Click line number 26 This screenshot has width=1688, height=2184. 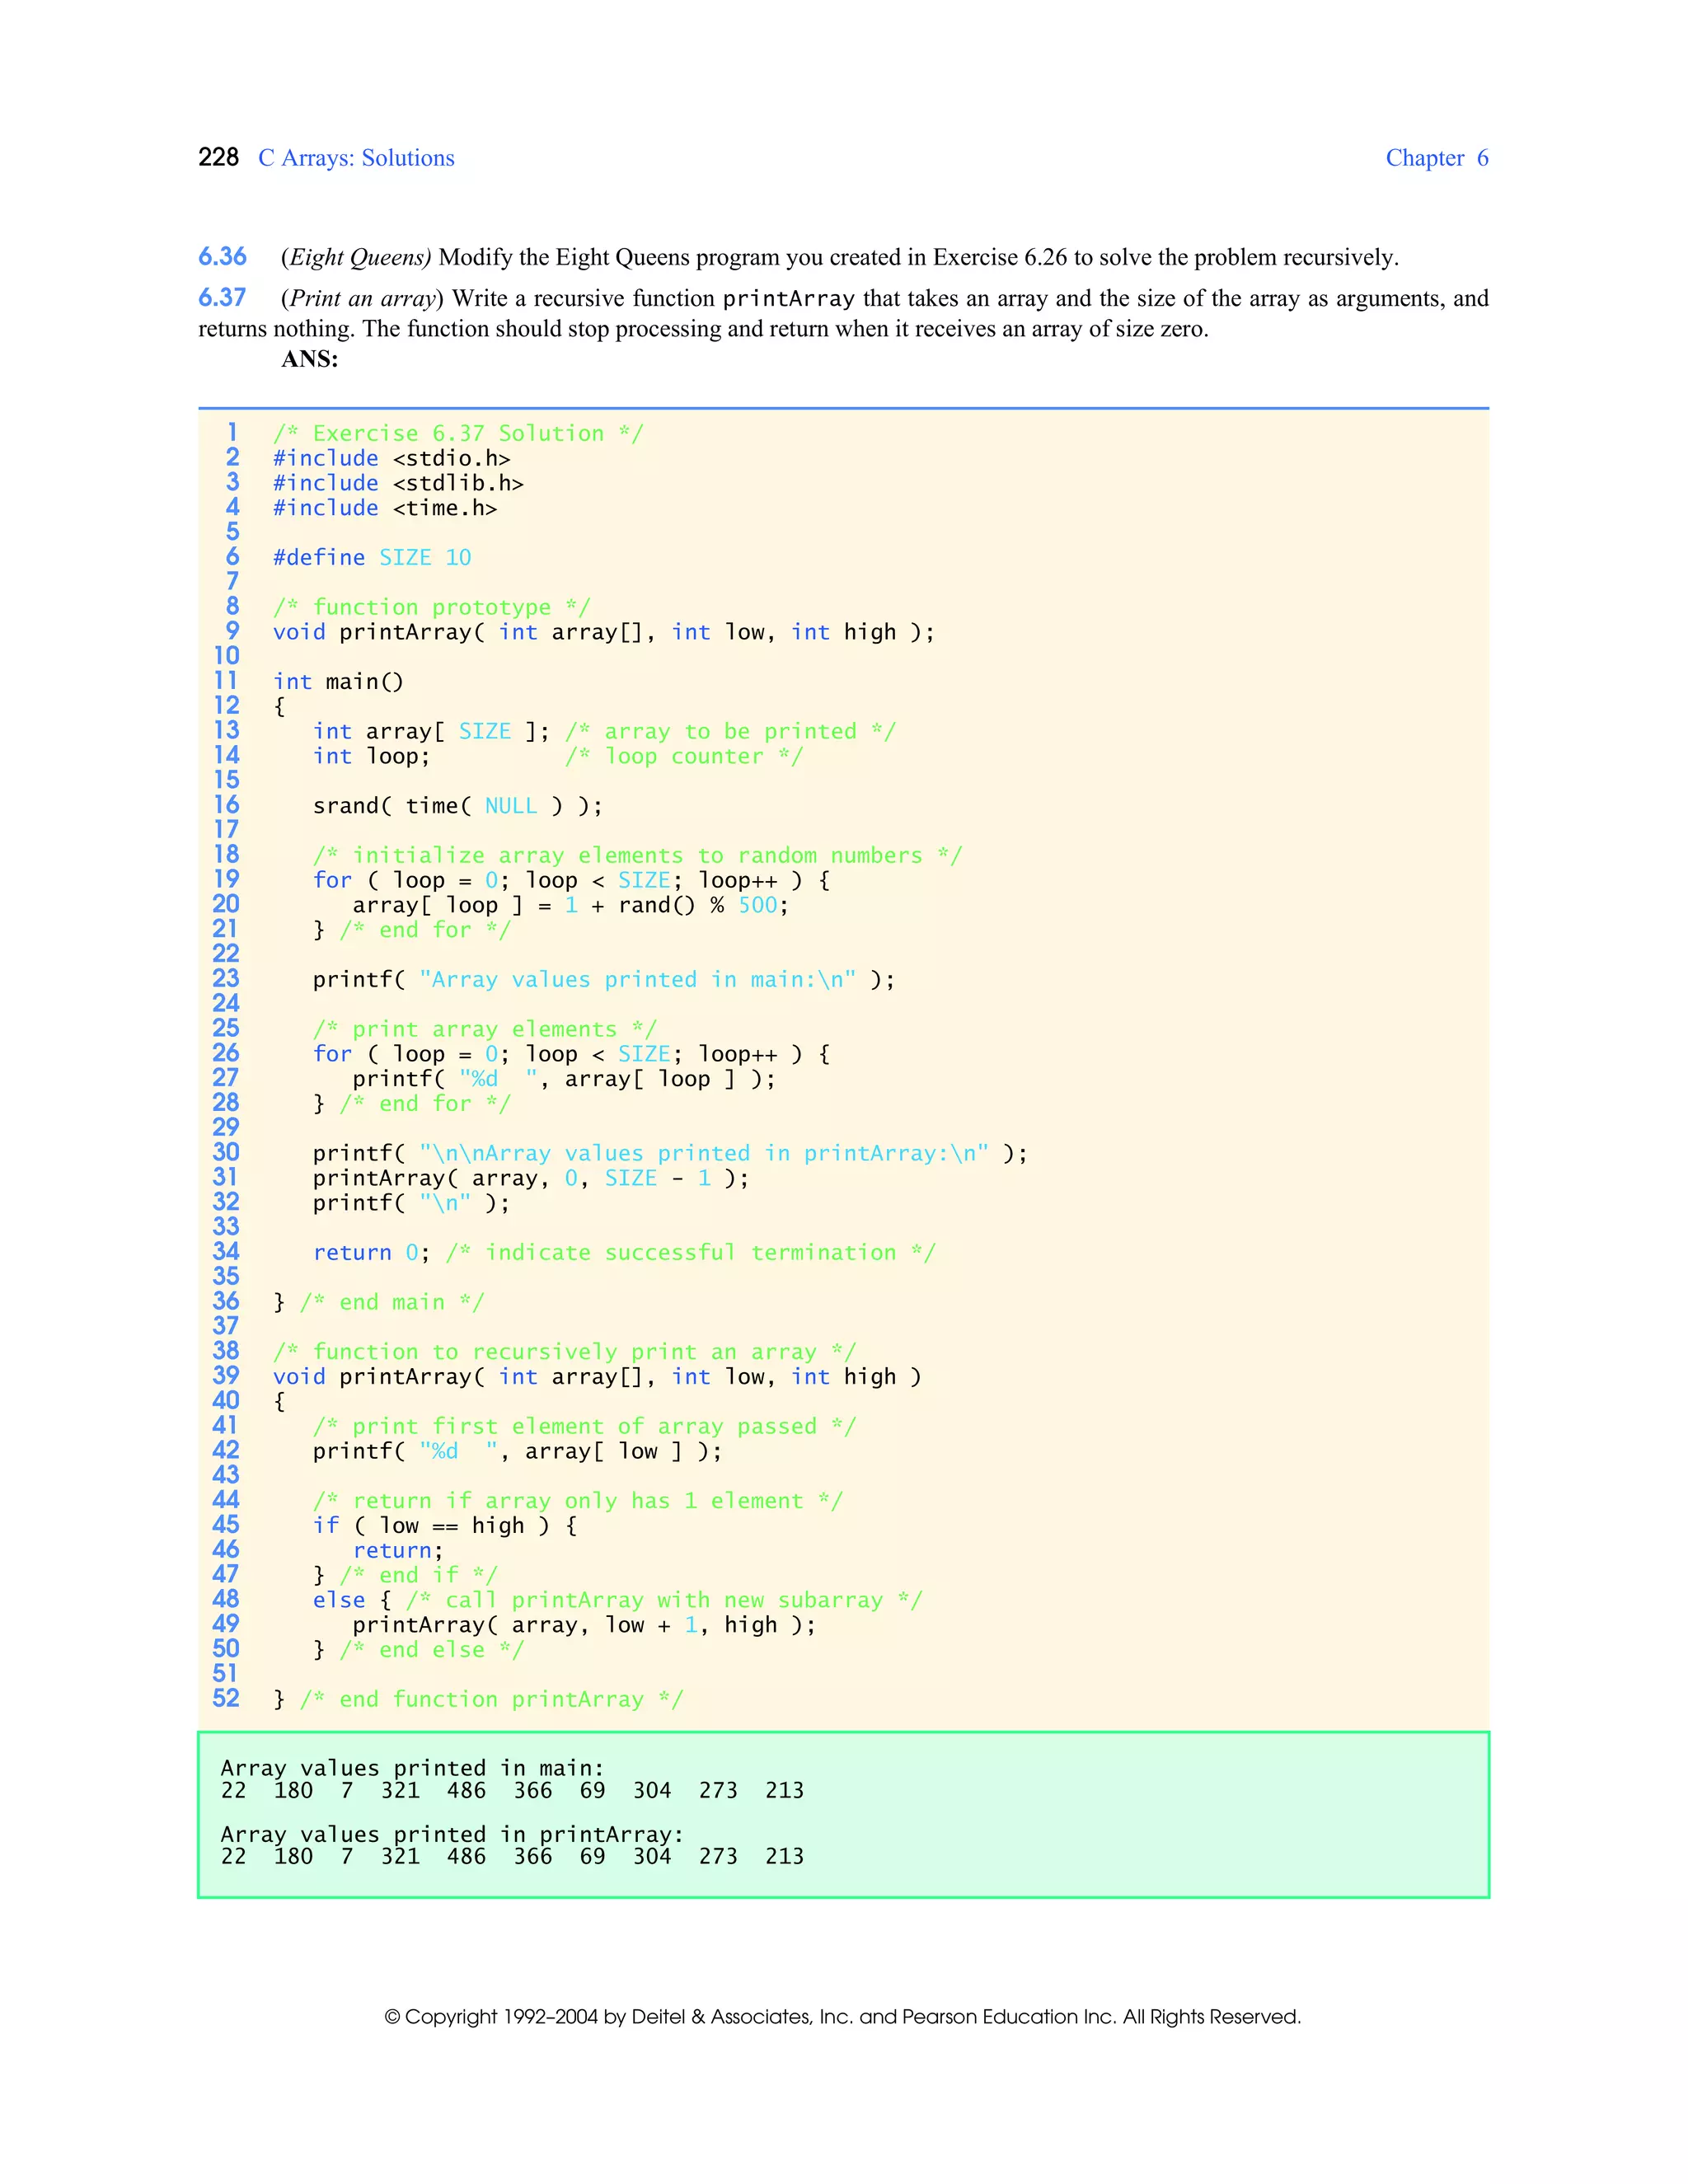226,1053
